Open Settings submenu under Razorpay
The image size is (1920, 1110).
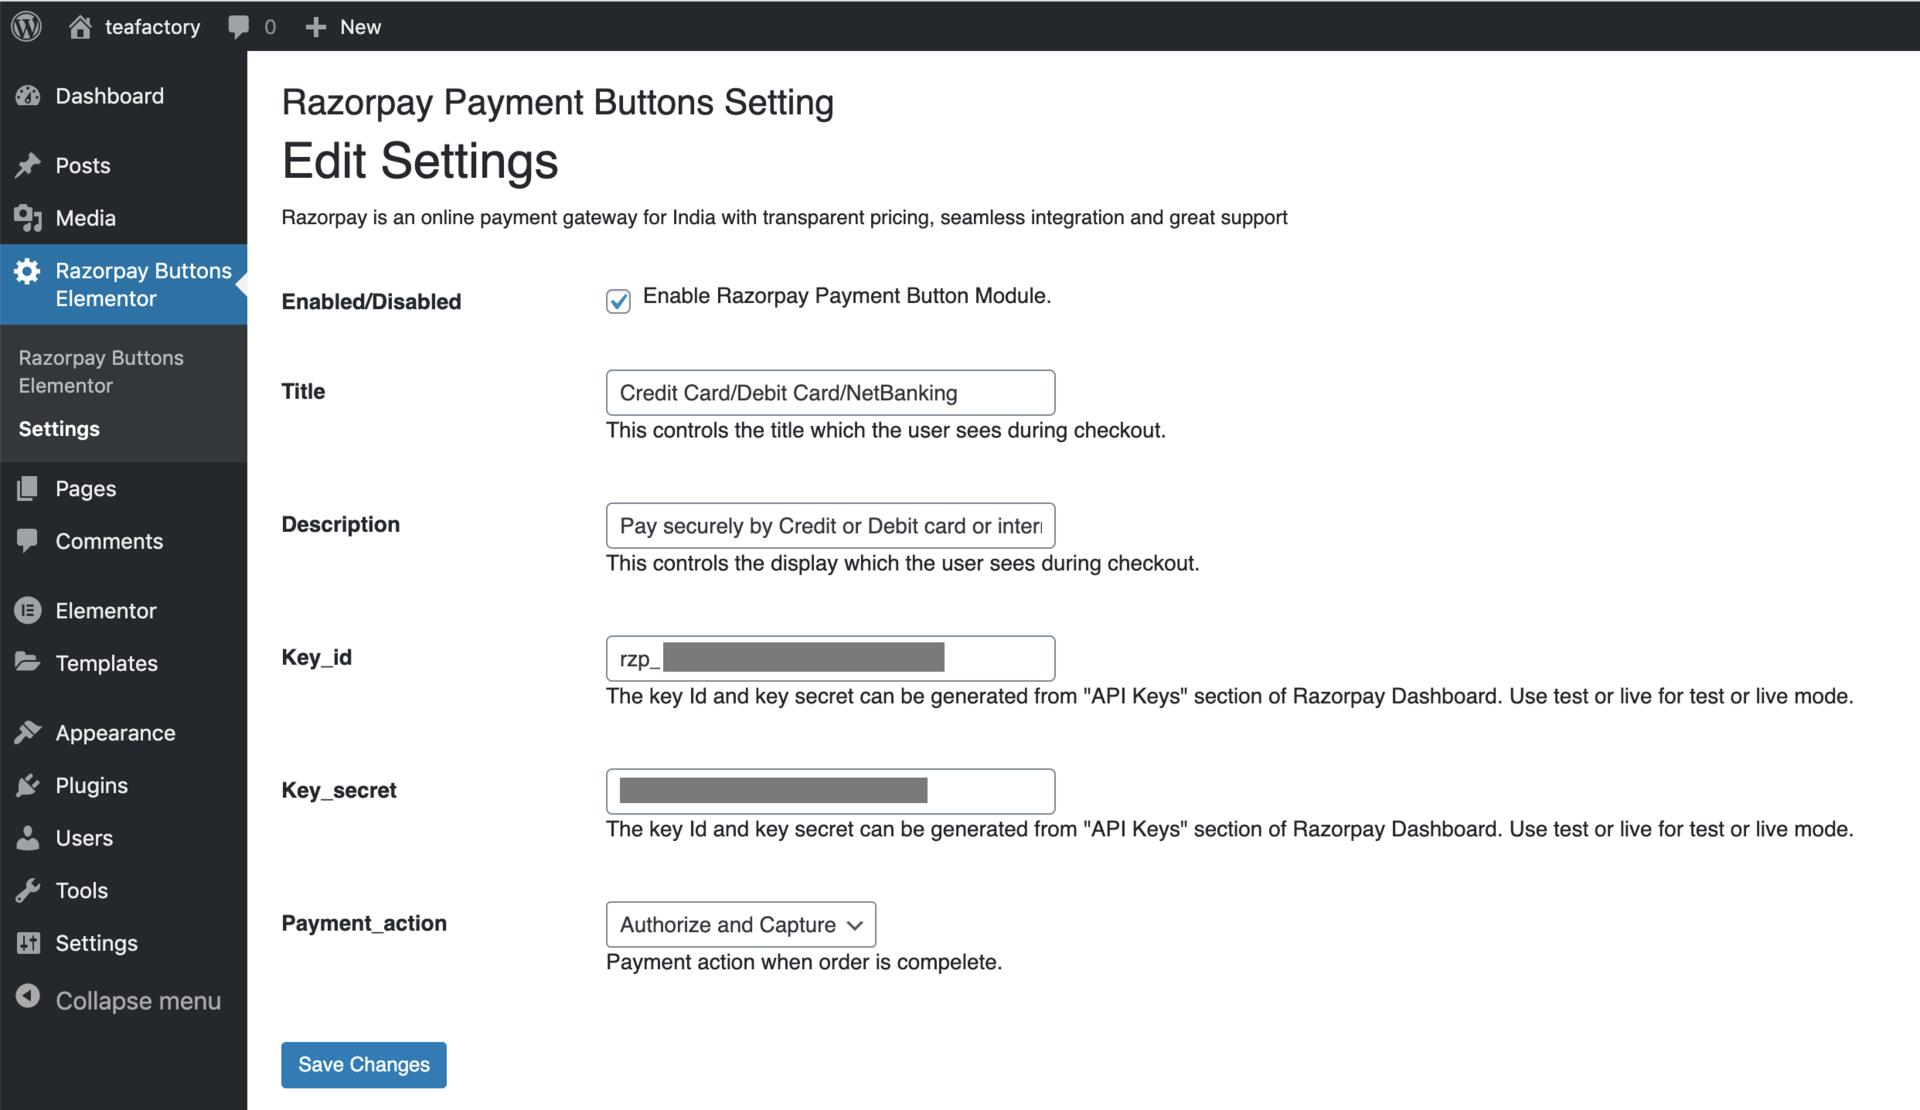[59, 428]
